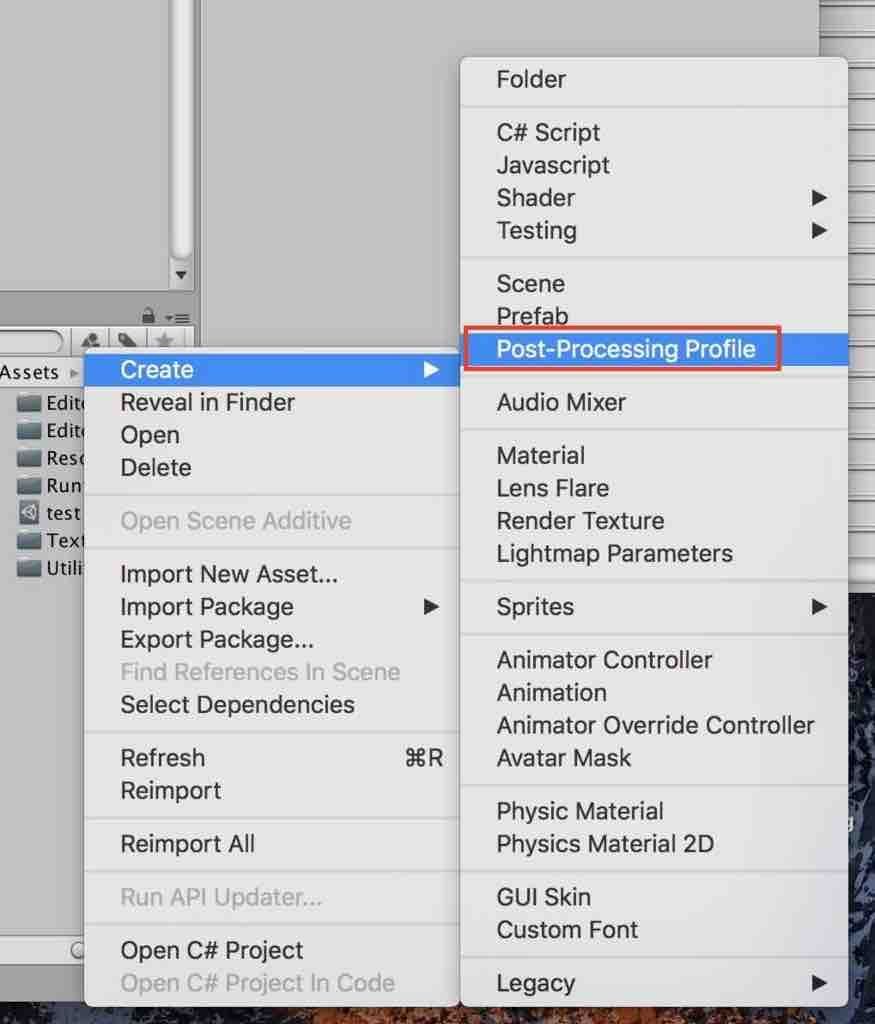Click the scrollbar down arrow

click(182, 275)
